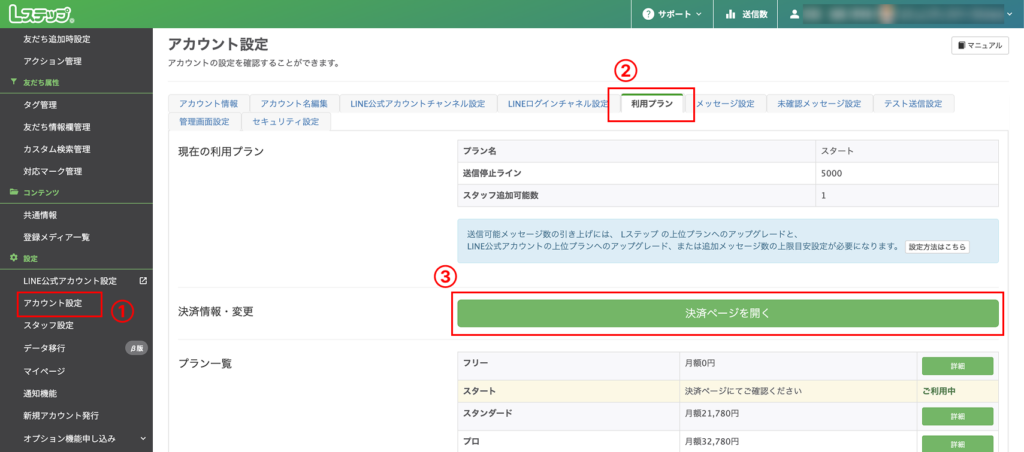Image resolution: width=1024 pixels, height=452 pixels.
Task: Click the question mark support icon
Action: tap(648, 14)
